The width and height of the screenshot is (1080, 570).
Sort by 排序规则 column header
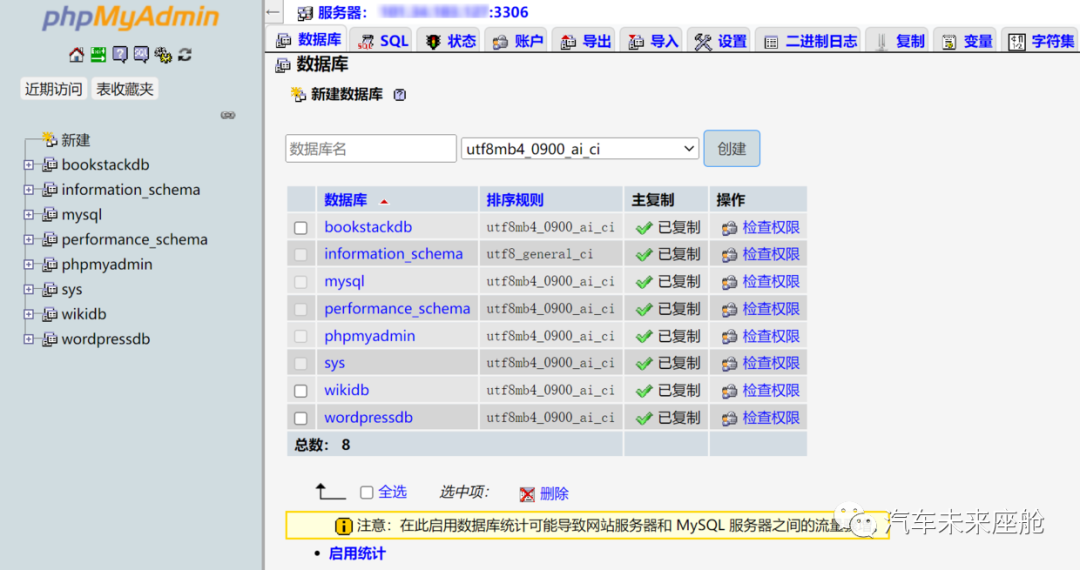tap(515, 200)
